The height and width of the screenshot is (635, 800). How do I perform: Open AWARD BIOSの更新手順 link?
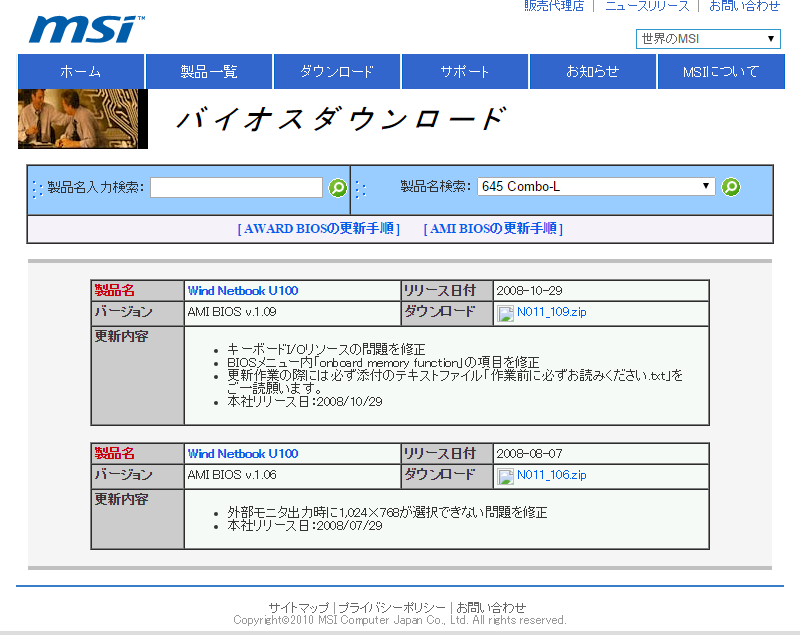click(319, 228)
